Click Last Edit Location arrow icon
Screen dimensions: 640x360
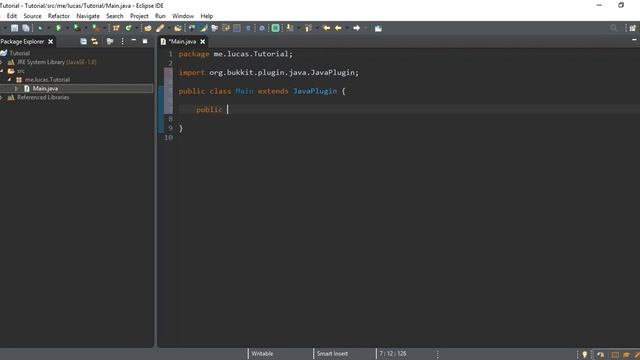point(326,28)
